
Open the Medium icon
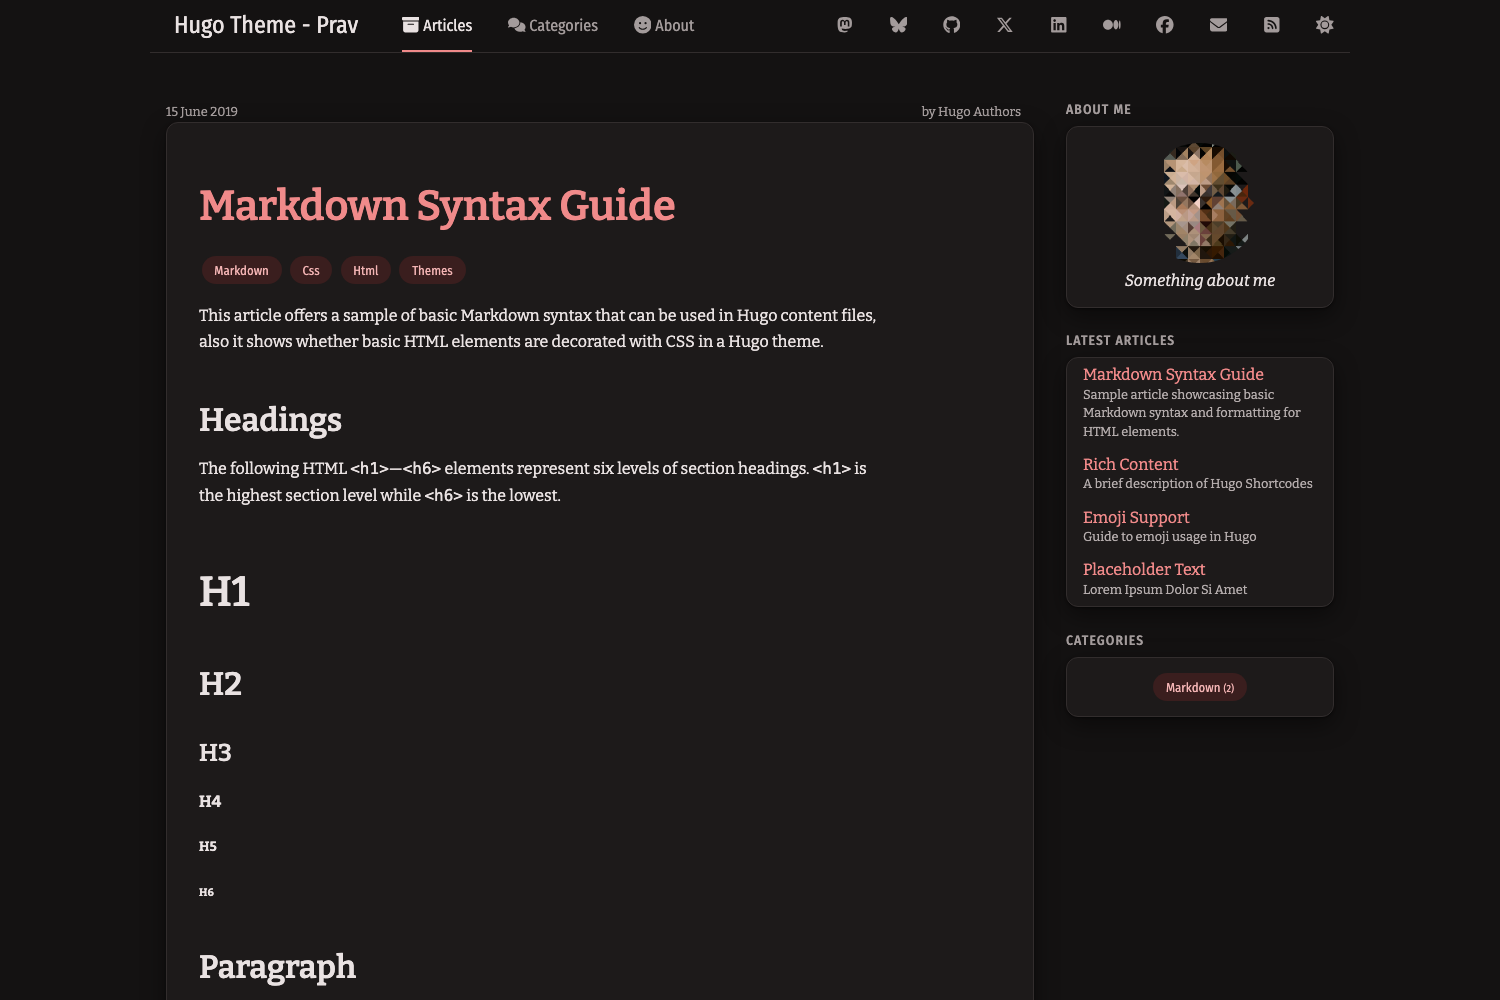[x=1112, y=25]
